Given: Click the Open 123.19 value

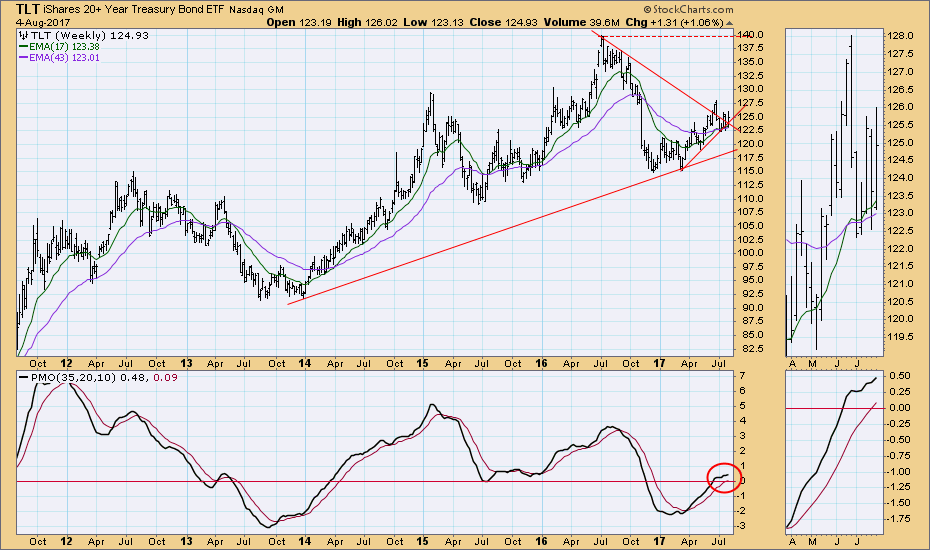Looking at the screenshot, I should [x=298, y=23].
